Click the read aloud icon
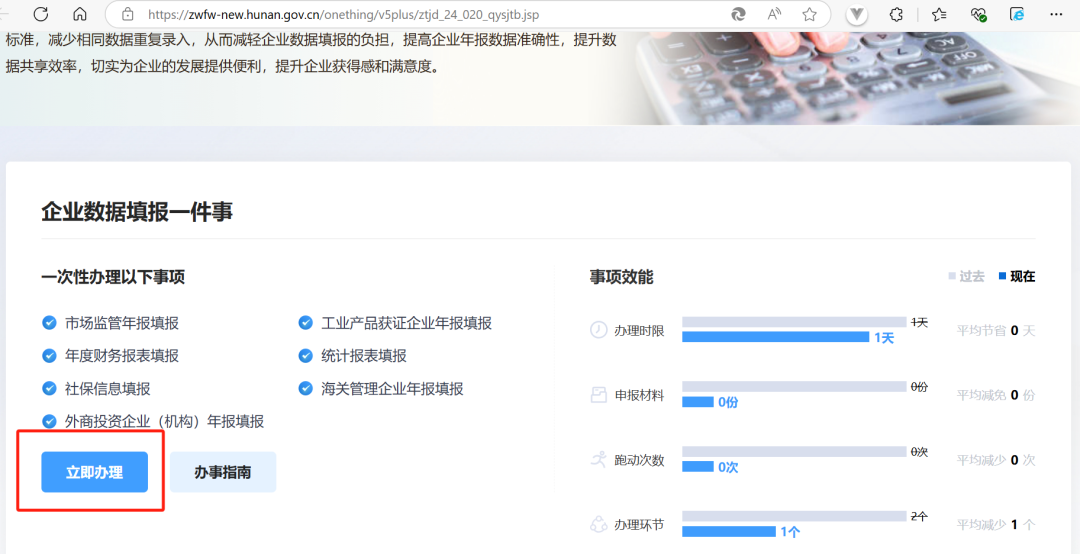 (774, 14)
